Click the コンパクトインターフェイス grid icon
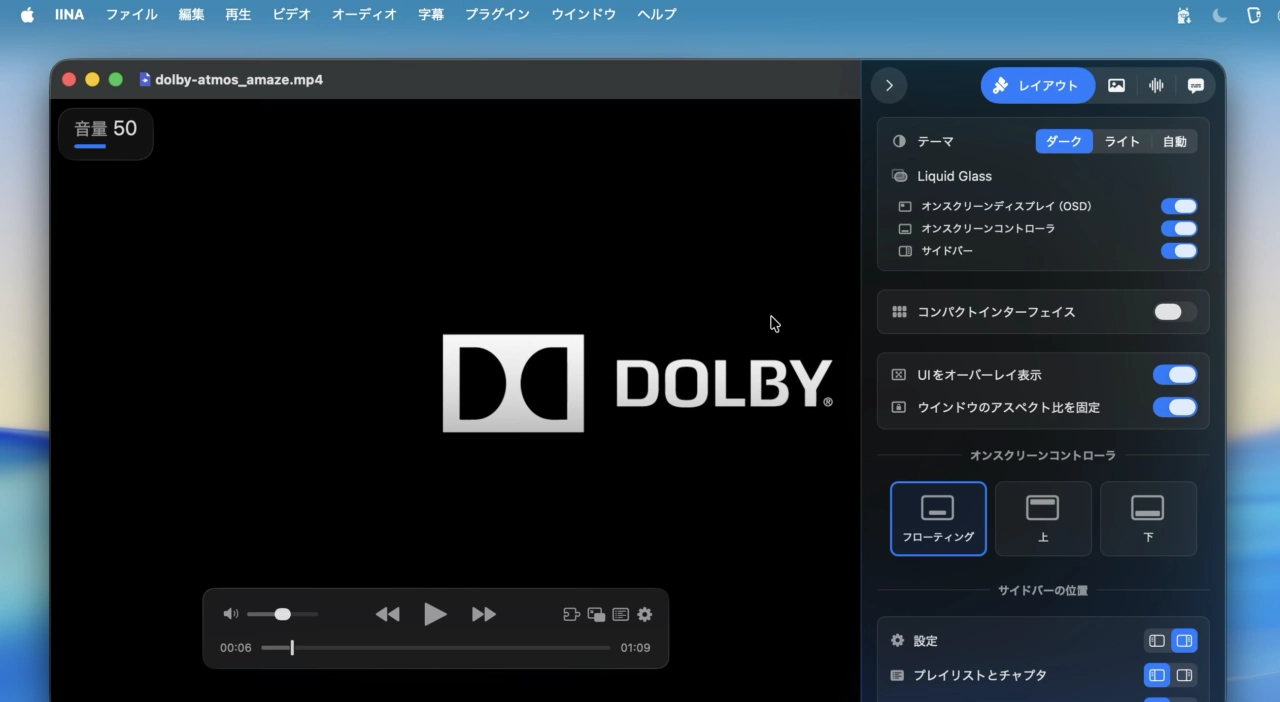The image size is (1280, 702). pyautogui.click(x=899, y=312)
